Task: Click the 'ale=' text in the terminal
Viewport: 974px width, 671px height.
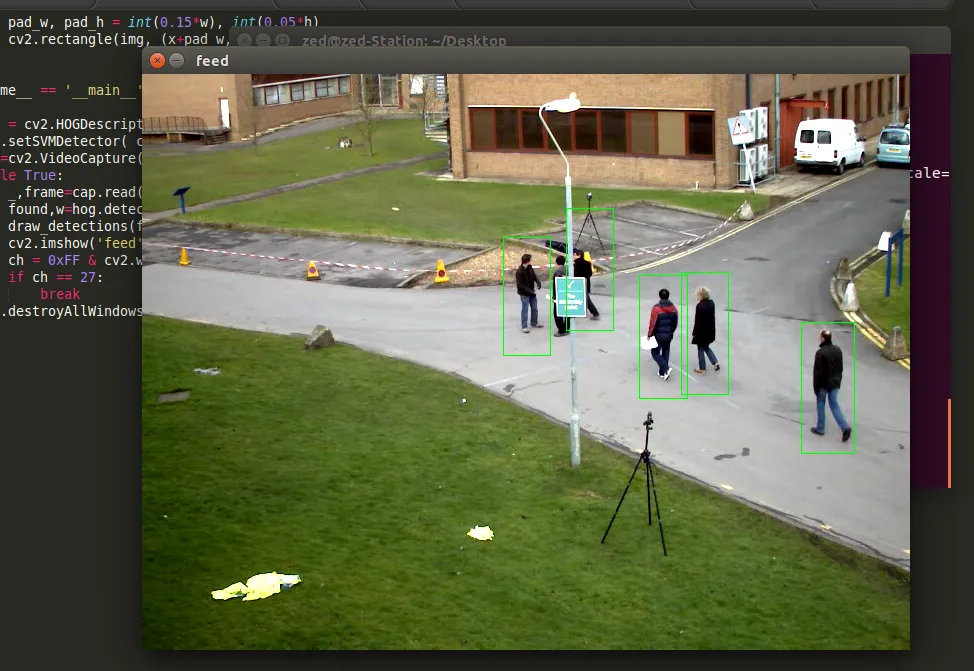Action: click(x=930, y=173)
